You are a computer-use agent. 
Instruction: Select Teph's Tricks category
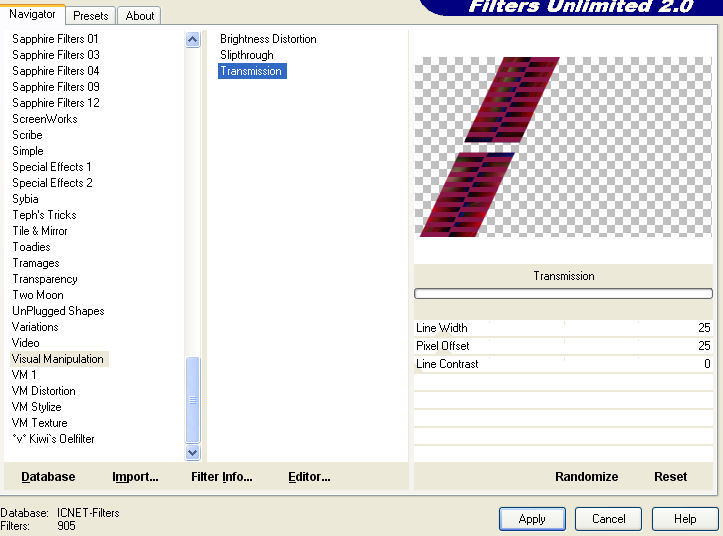[44, 215]
